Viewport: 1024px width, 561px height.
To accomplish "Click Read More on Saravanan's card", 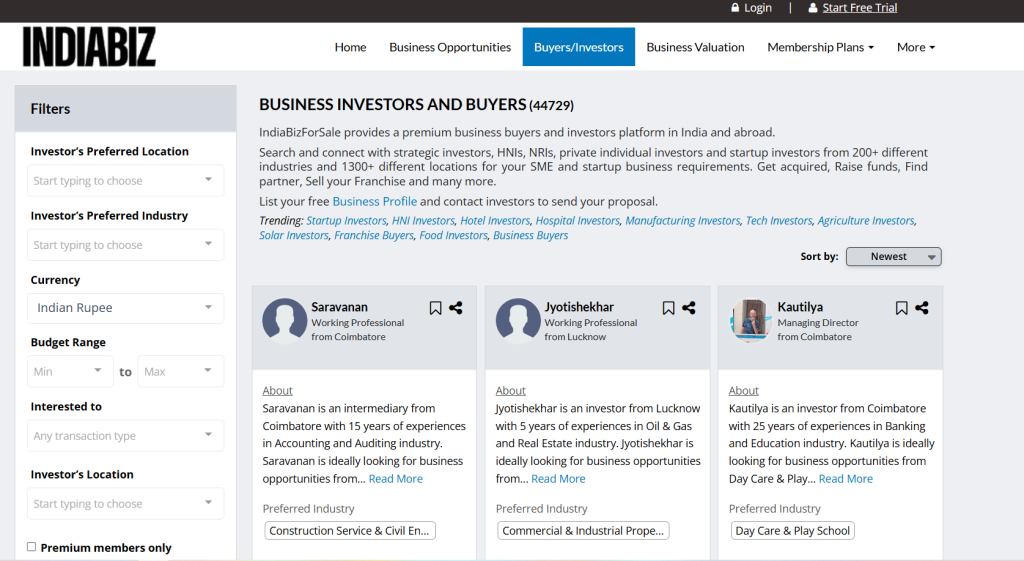I will click(396, 479).
